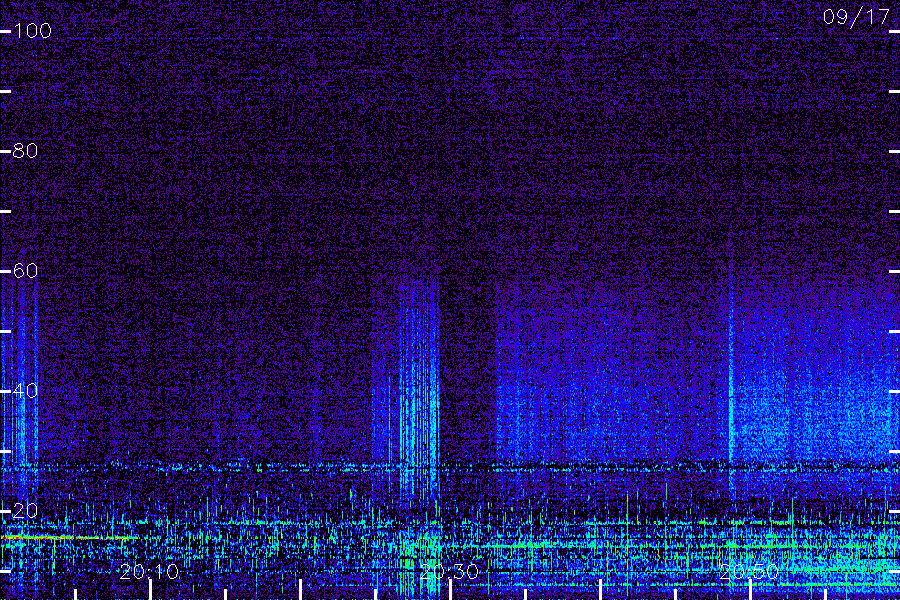Click the 20 frequency axis label

pos(25,510)
